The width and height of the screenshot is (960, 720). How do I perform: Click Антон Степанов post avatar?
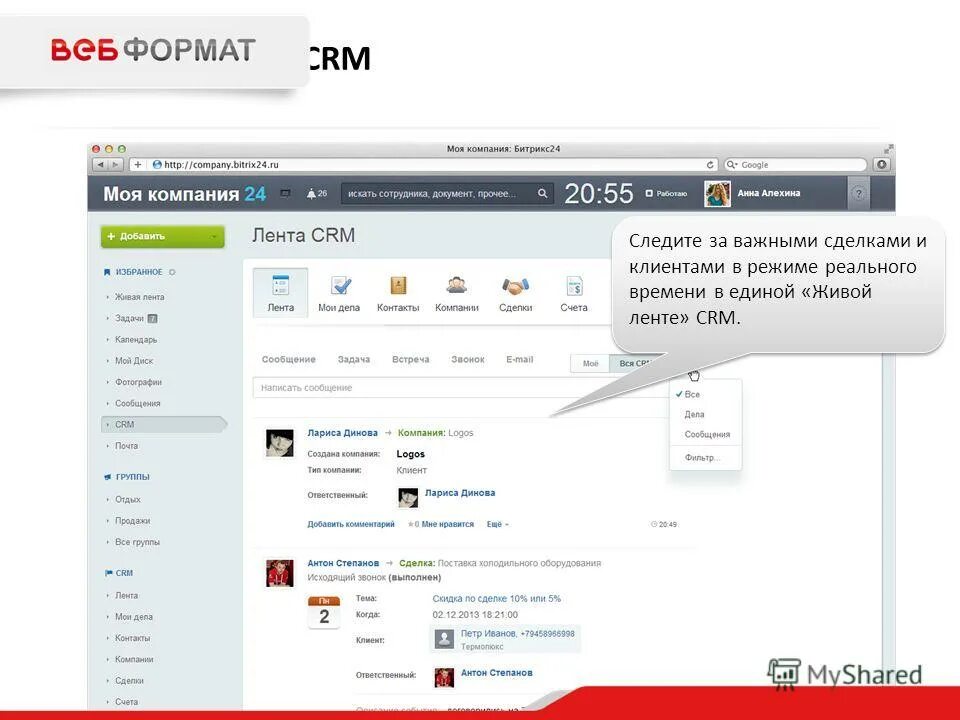tap(280, 573)
